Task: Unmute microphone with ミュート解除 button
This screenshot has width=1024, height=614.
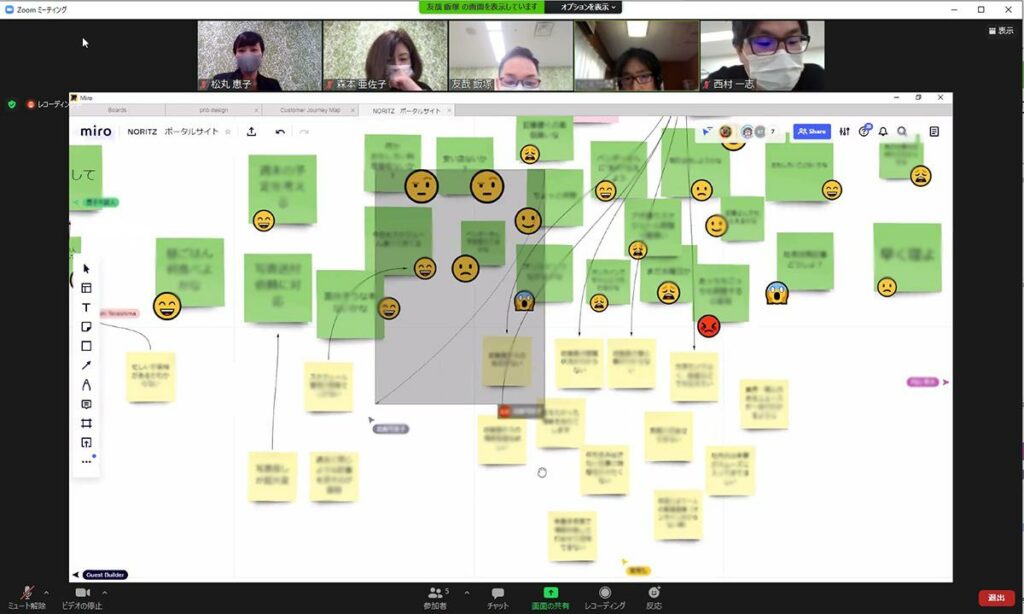Action: click(x=27, y=598)
